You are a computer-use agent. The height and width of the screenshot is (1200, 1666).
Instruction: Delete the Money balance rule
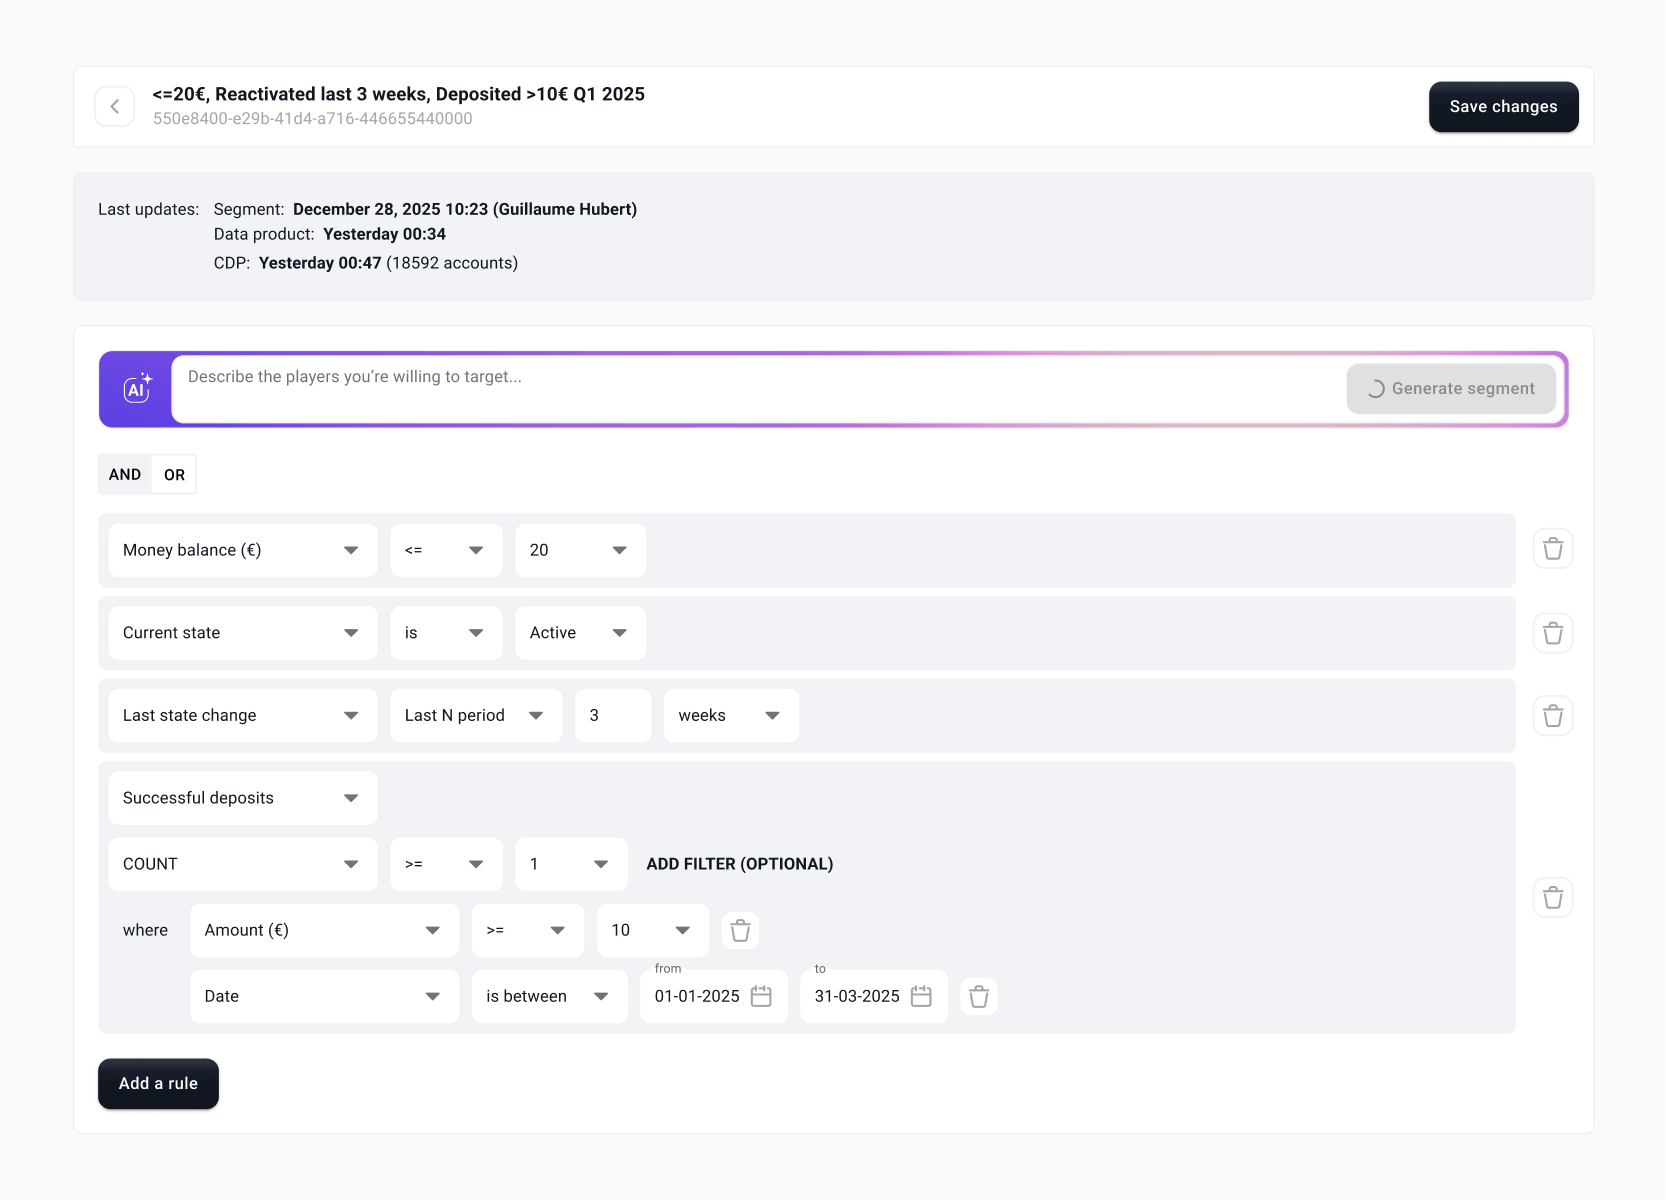1553,549
